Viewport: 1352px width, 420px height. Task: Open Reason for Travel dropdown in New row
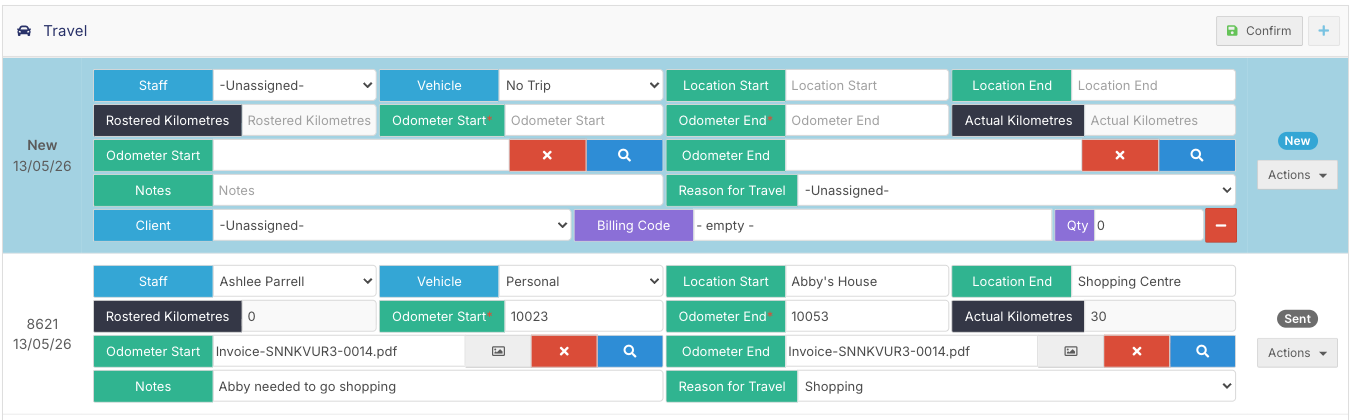(x=1016, y=191)
